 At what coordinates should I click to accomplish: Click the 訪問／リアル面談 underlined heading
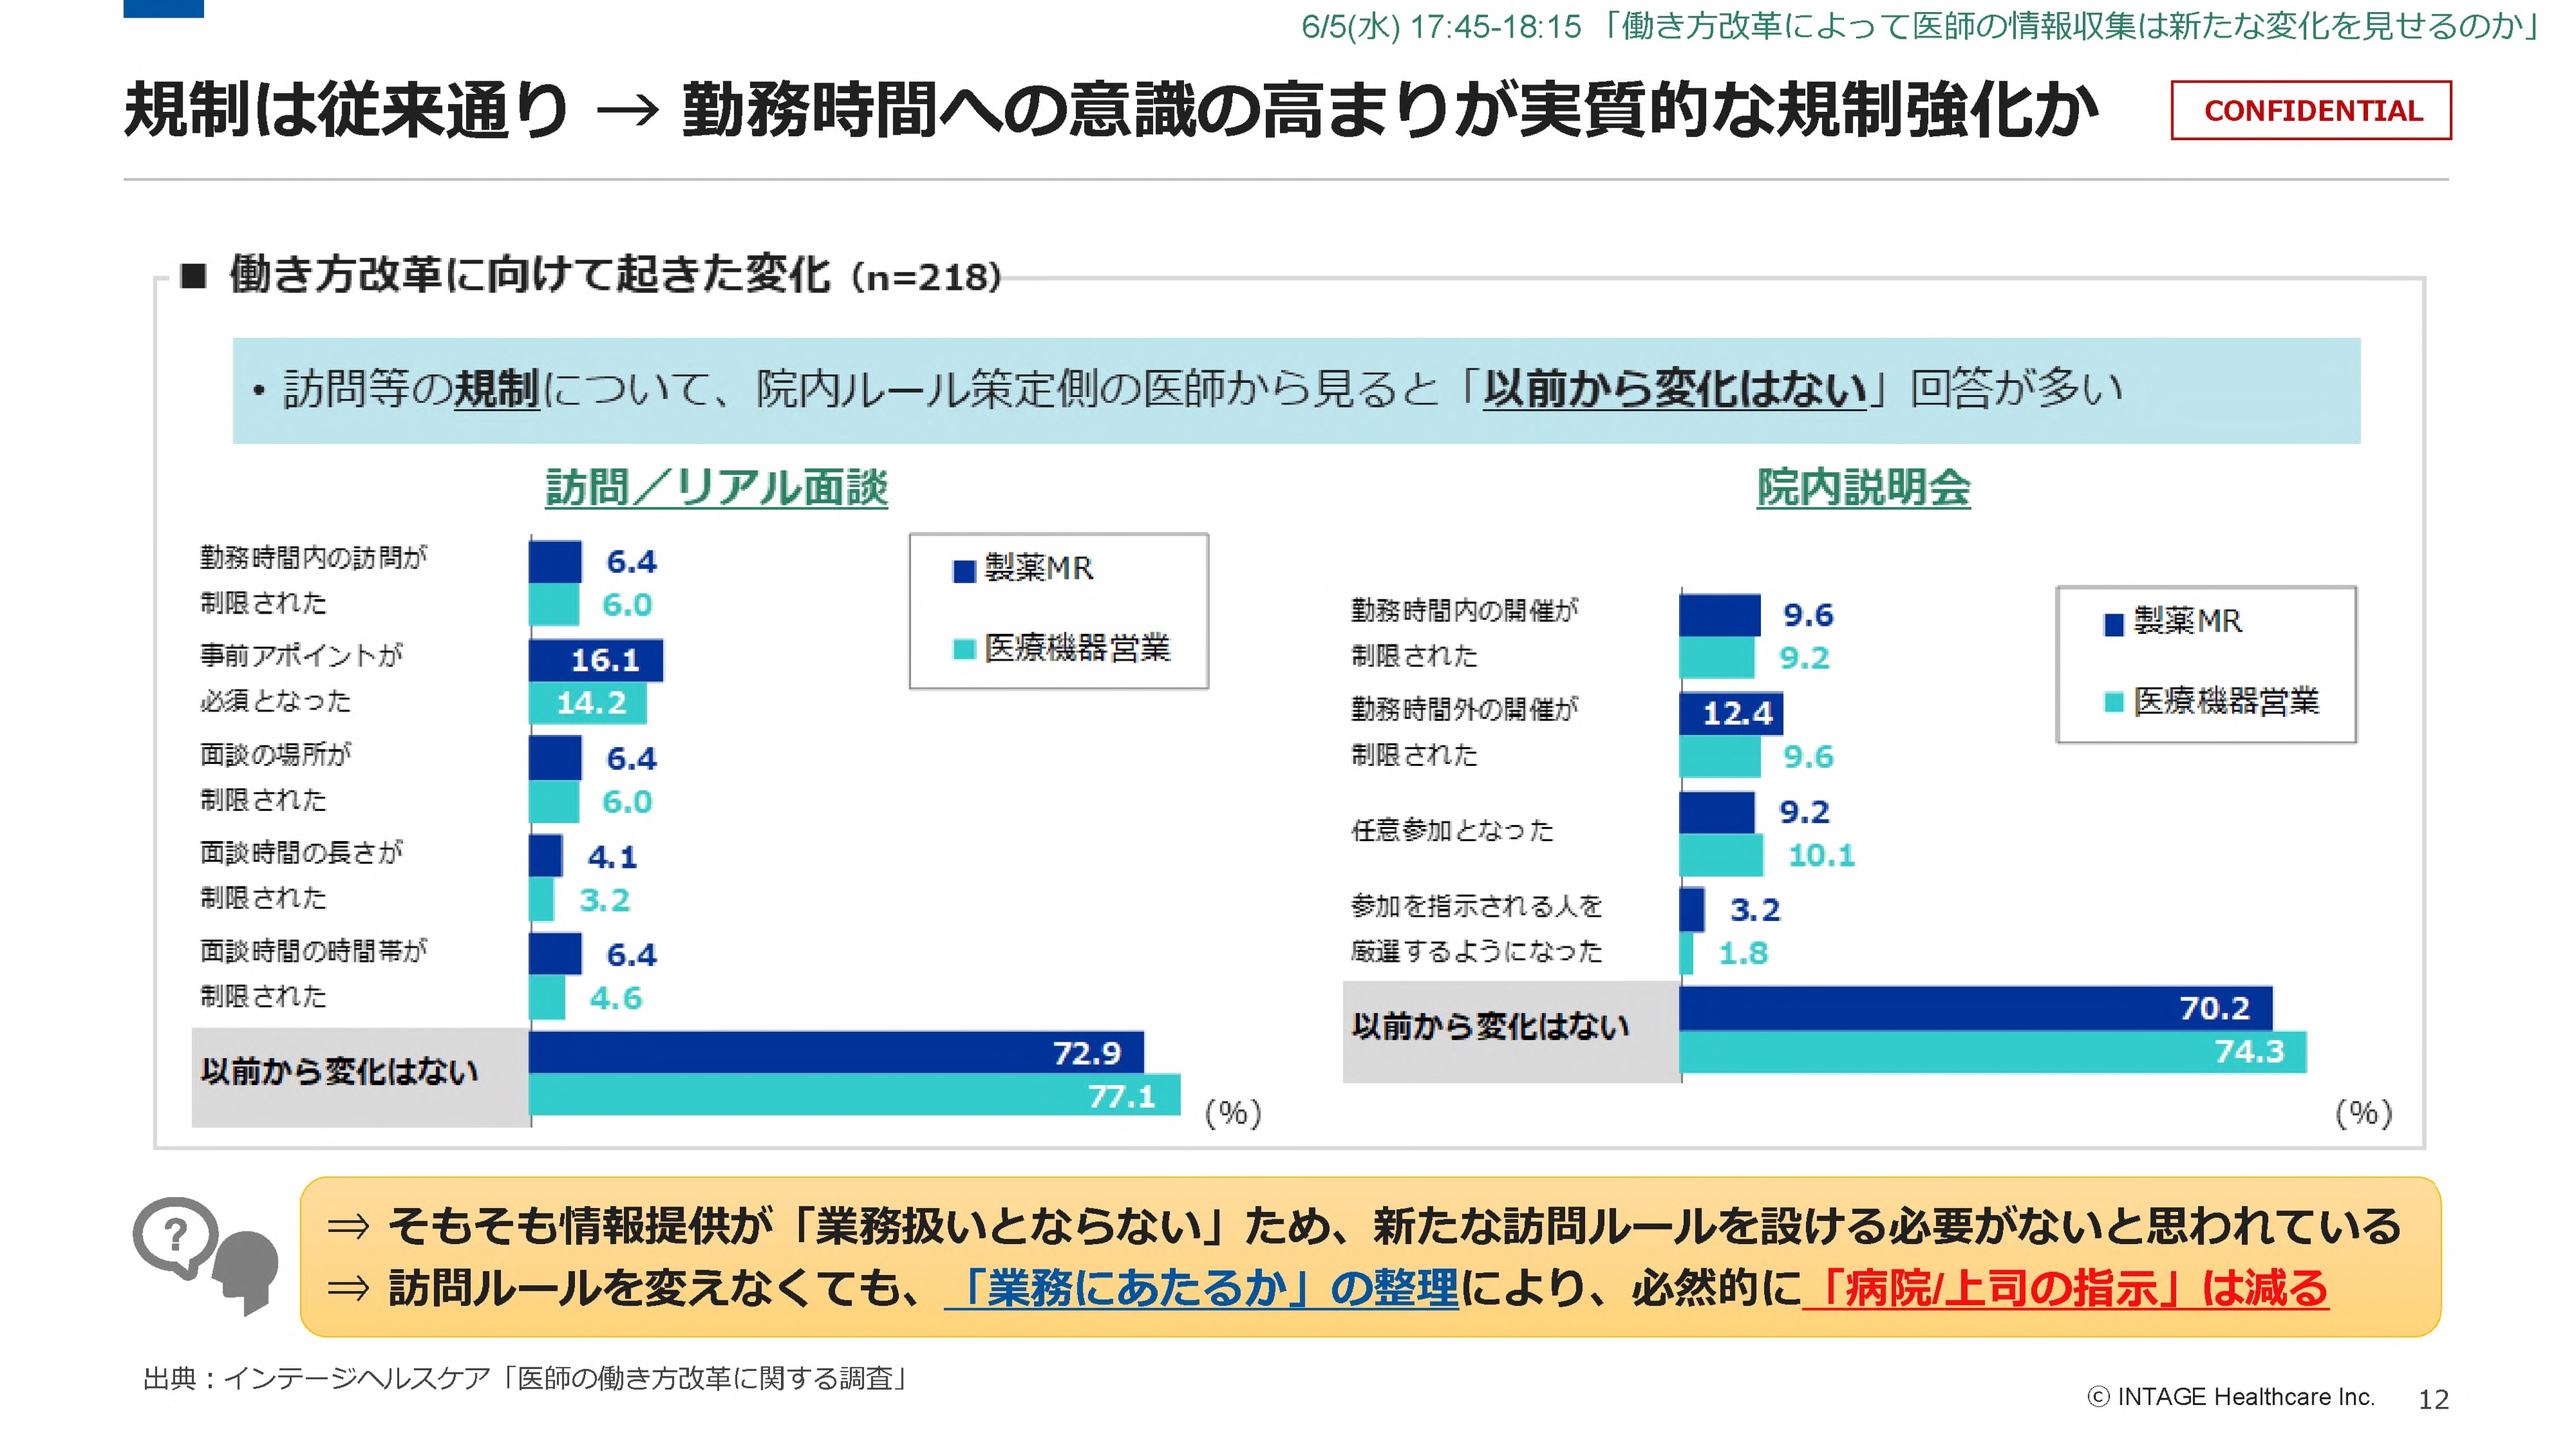pos(716,489)
